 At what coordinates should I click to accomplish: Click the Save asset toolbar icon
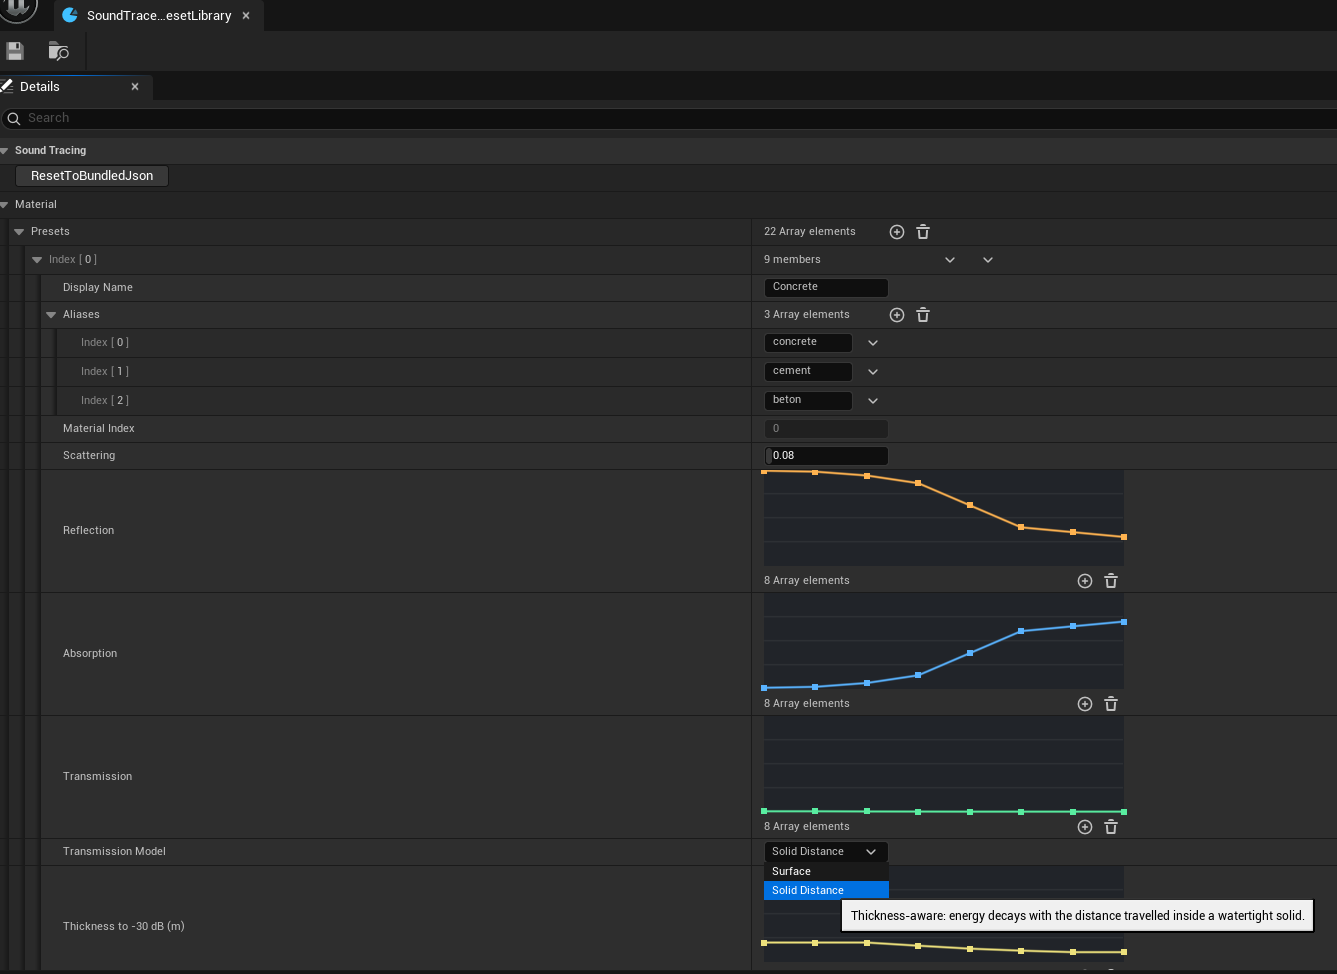tap(15, 51)
